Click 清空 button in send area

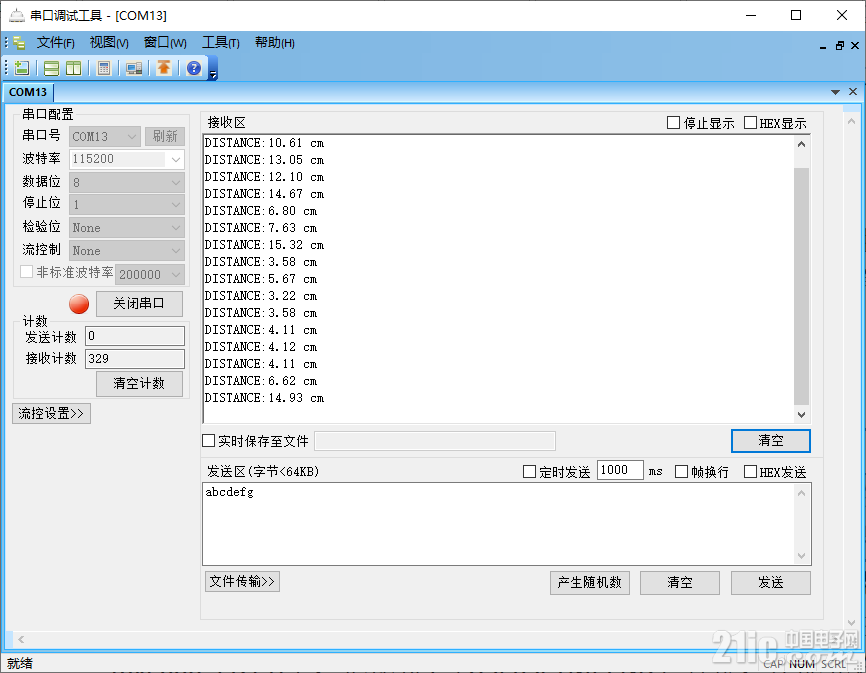679,582
